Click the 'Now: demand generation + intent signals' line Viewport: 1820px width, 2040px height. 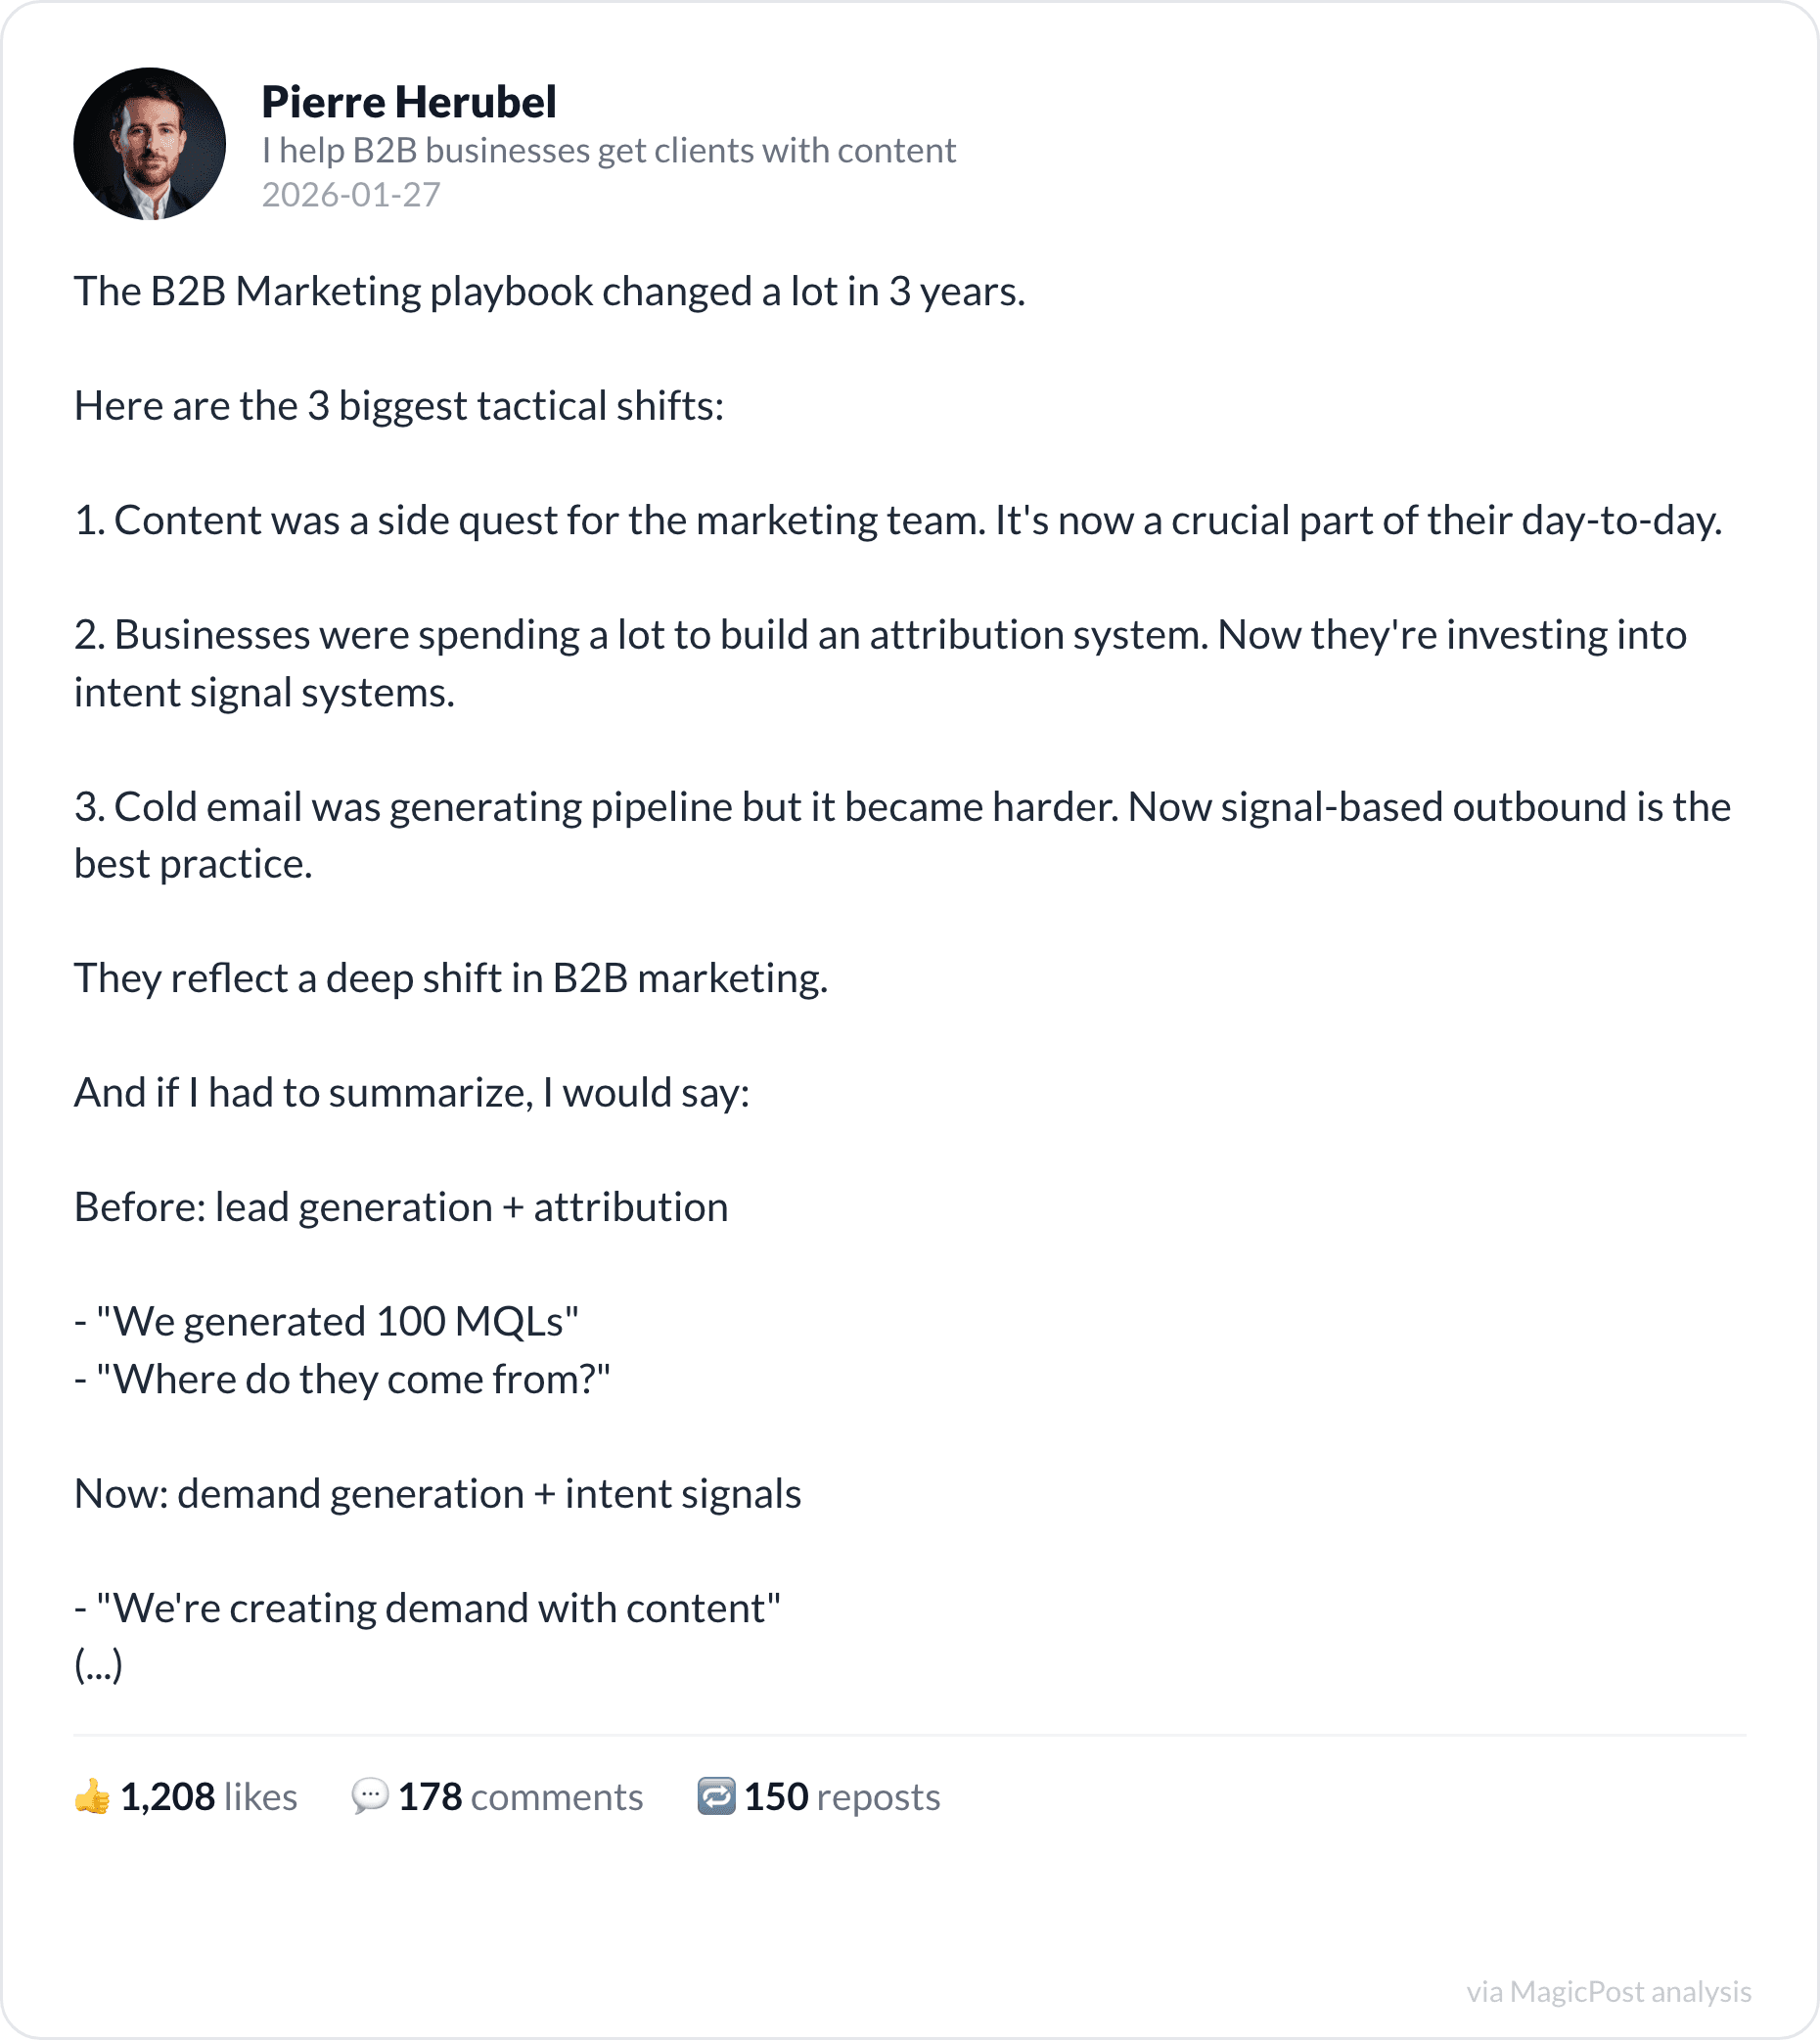click(x=438, y=1494)
